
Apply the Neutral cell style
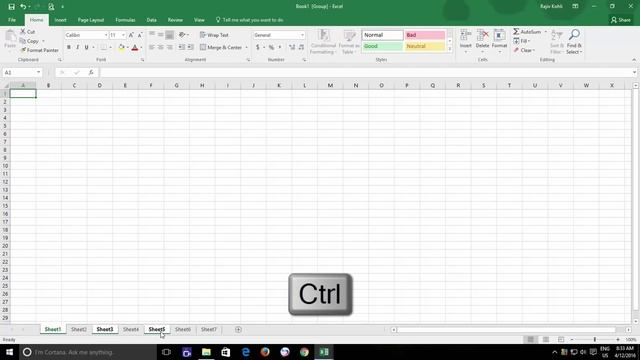click(x=425, y=46)
